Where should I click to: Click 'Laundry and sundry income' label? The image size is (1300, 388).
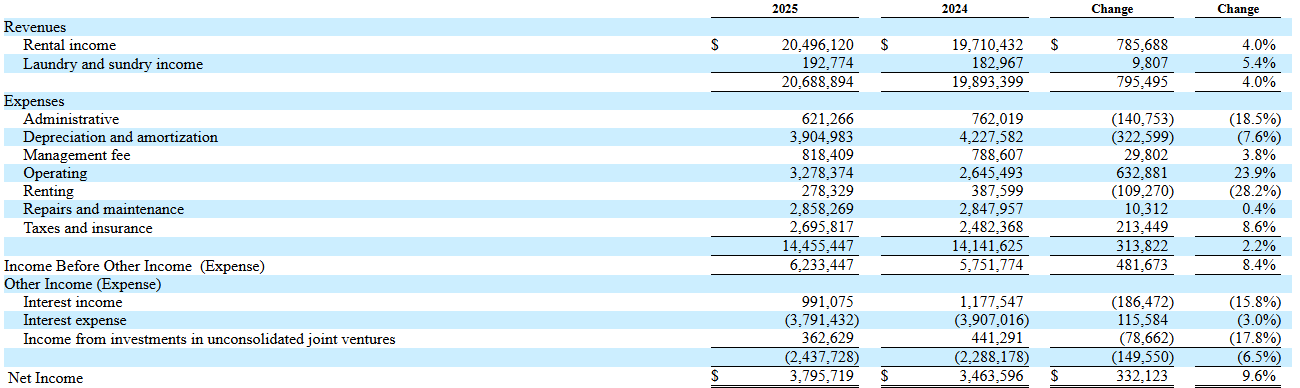point(113,64)
